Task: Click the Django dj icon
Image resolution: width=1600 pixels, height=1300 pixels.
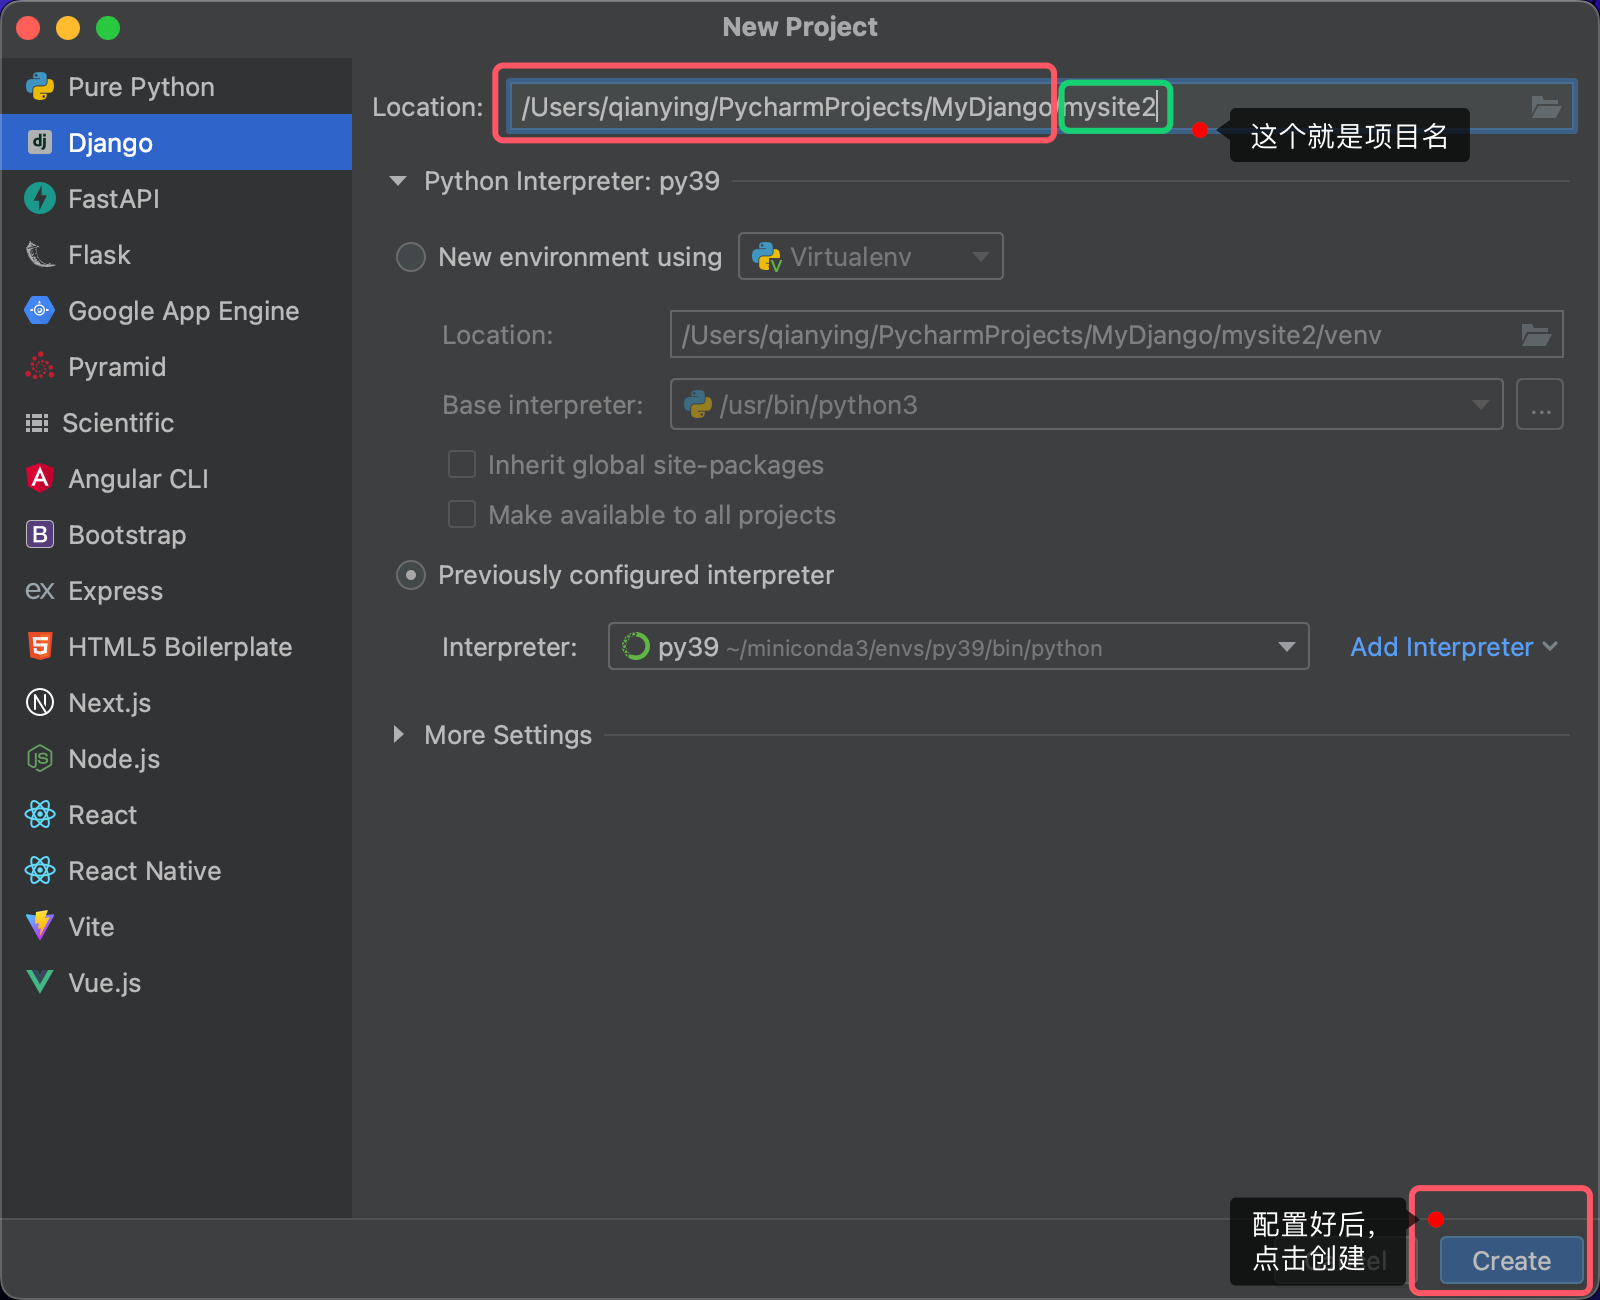Action: [40, 142]
